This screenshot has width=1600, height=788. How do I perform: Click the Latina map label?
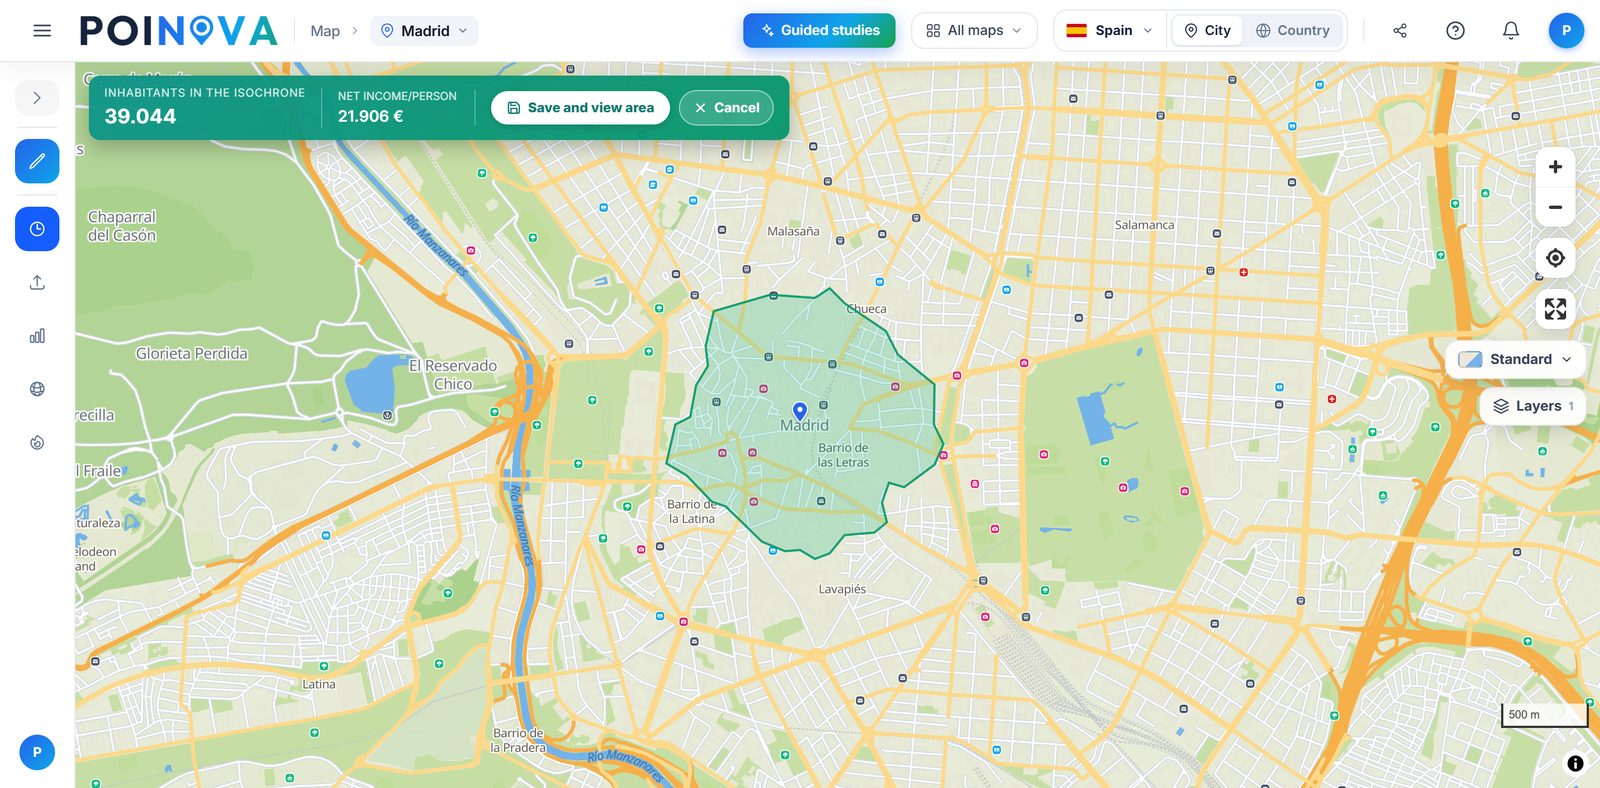(x=319, y=684)
